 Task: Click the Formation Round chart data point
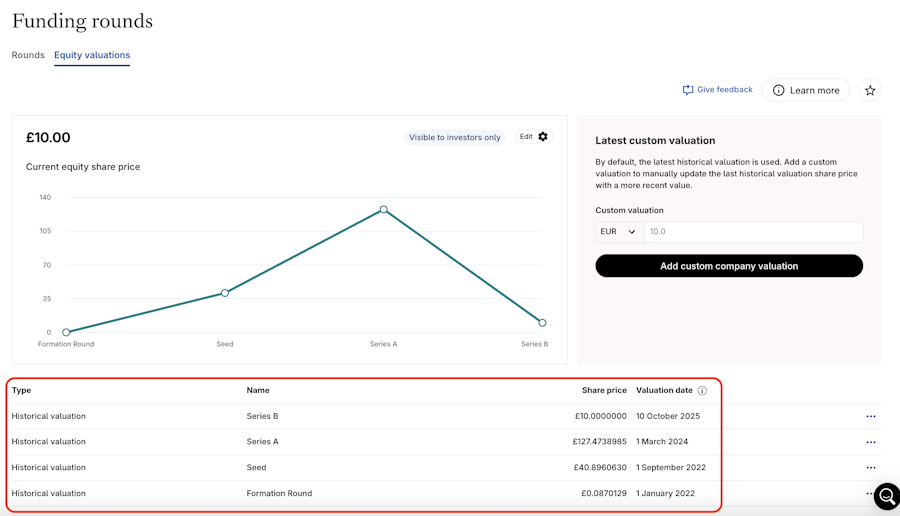pos(66,332)
